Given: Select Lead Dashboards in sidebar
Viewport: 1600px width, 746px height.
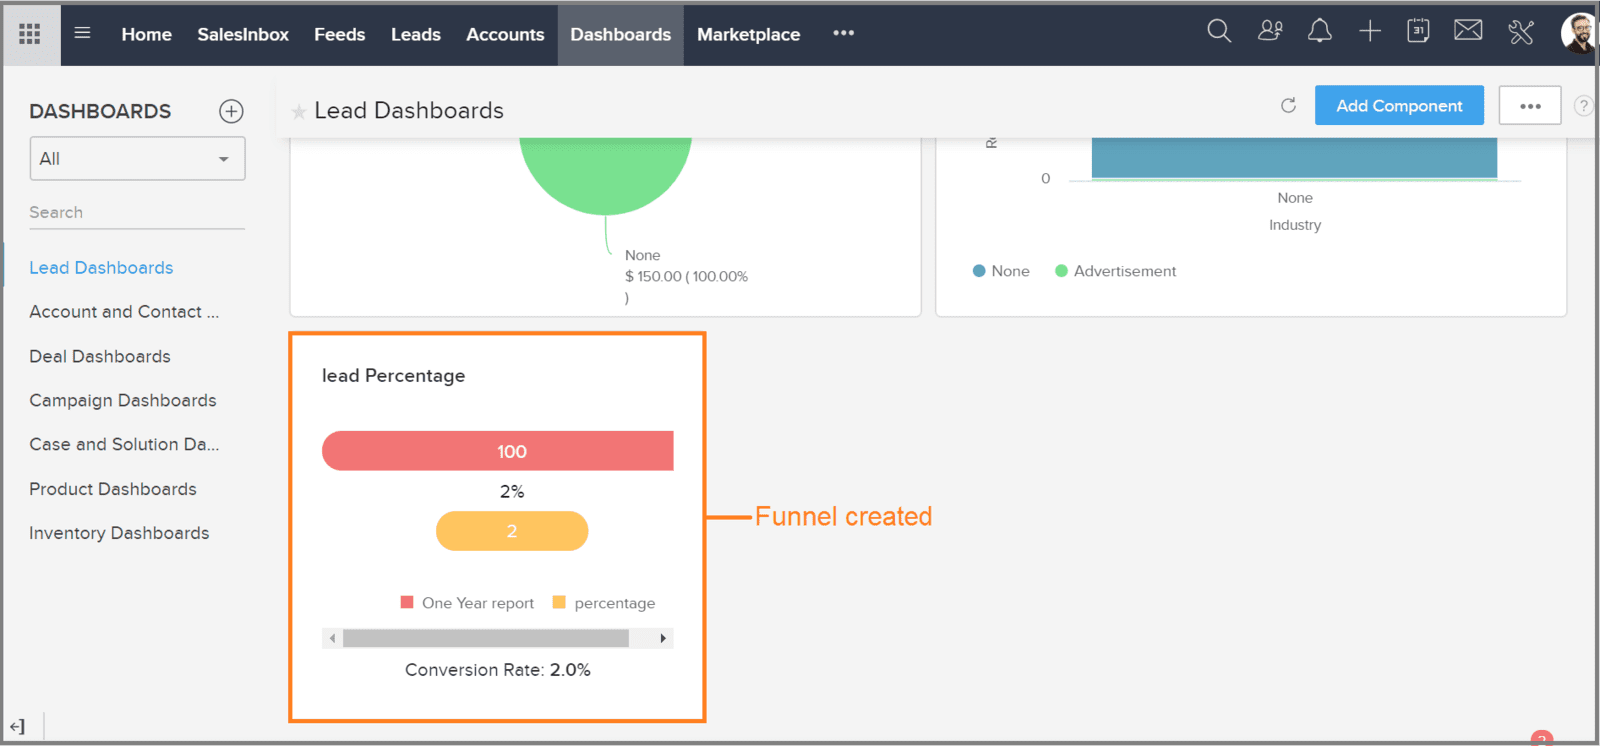Looking at the screenshot, I should pos(101,268).
